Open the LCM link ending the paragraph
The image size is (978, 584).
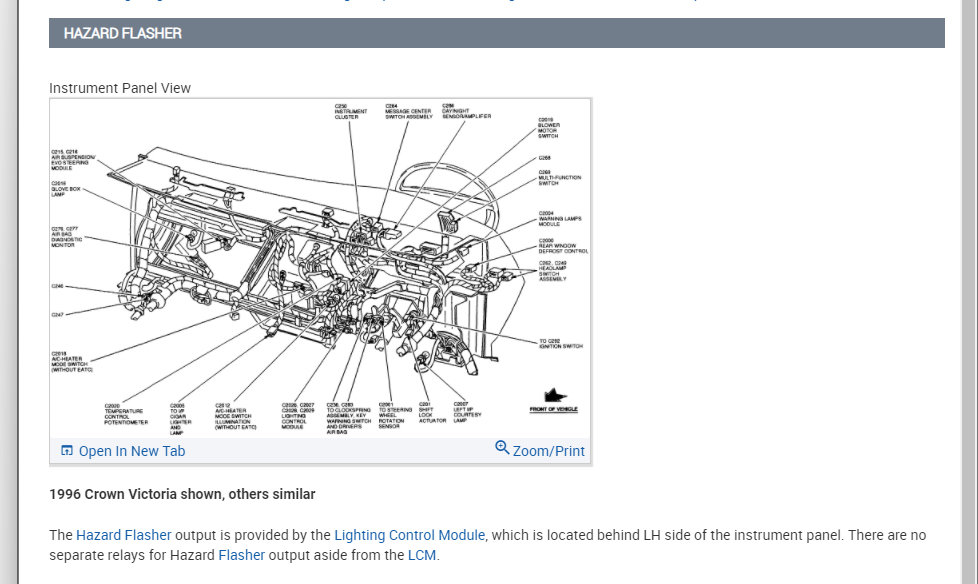coord(422,555)
